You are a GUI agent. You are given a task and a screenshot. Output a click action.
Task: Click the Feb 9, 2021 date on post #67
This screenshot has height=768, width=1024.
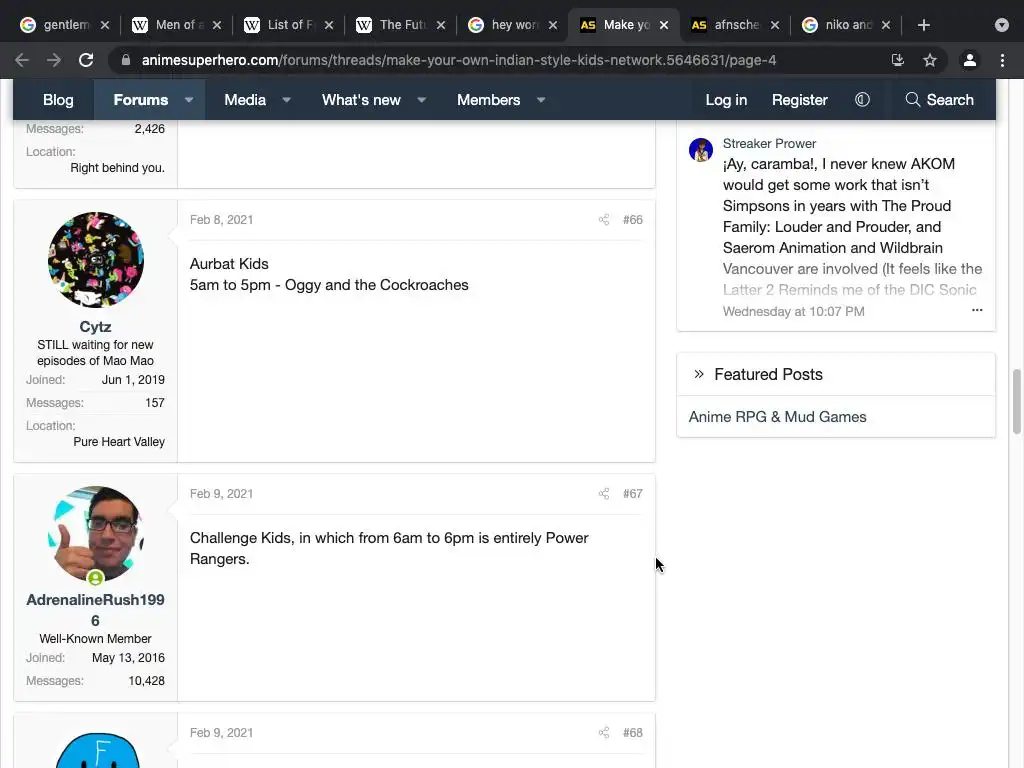tap(221, 494)
